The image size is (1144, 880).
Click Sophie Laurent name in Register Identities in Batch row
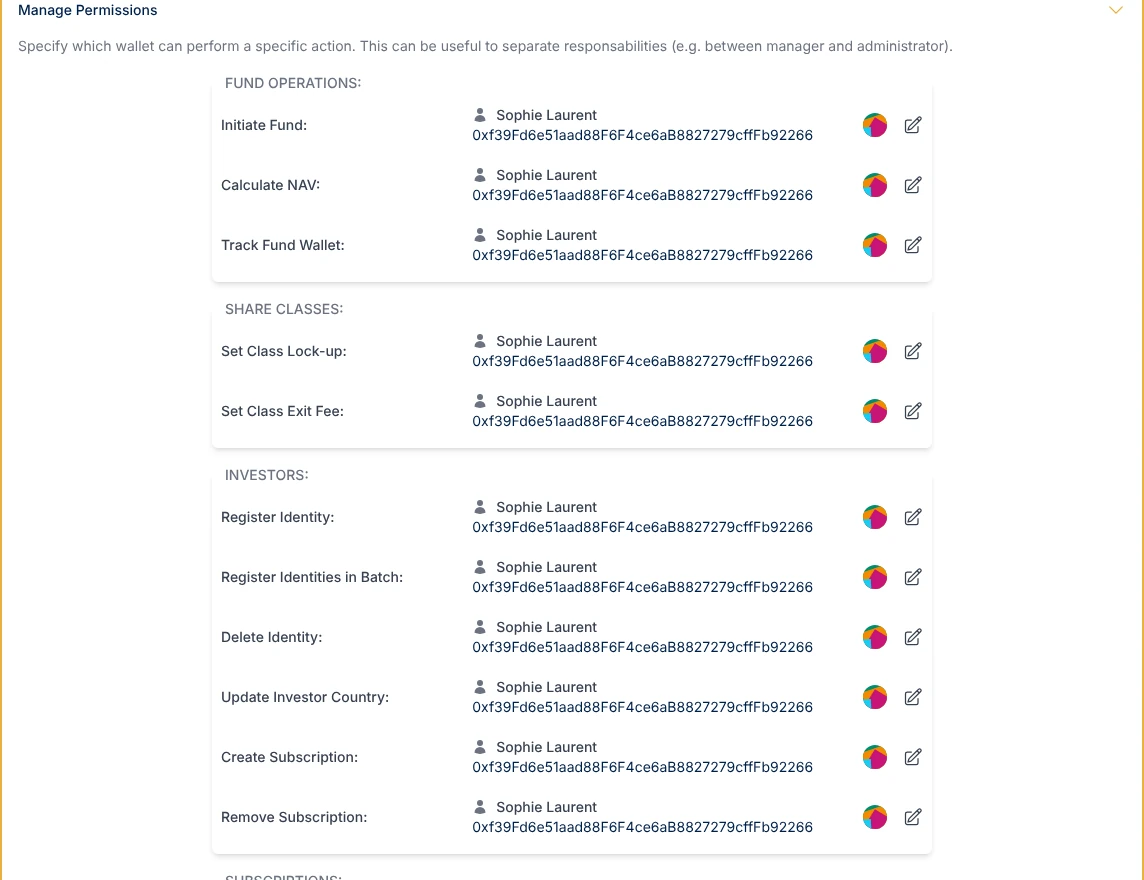[546, 567]
